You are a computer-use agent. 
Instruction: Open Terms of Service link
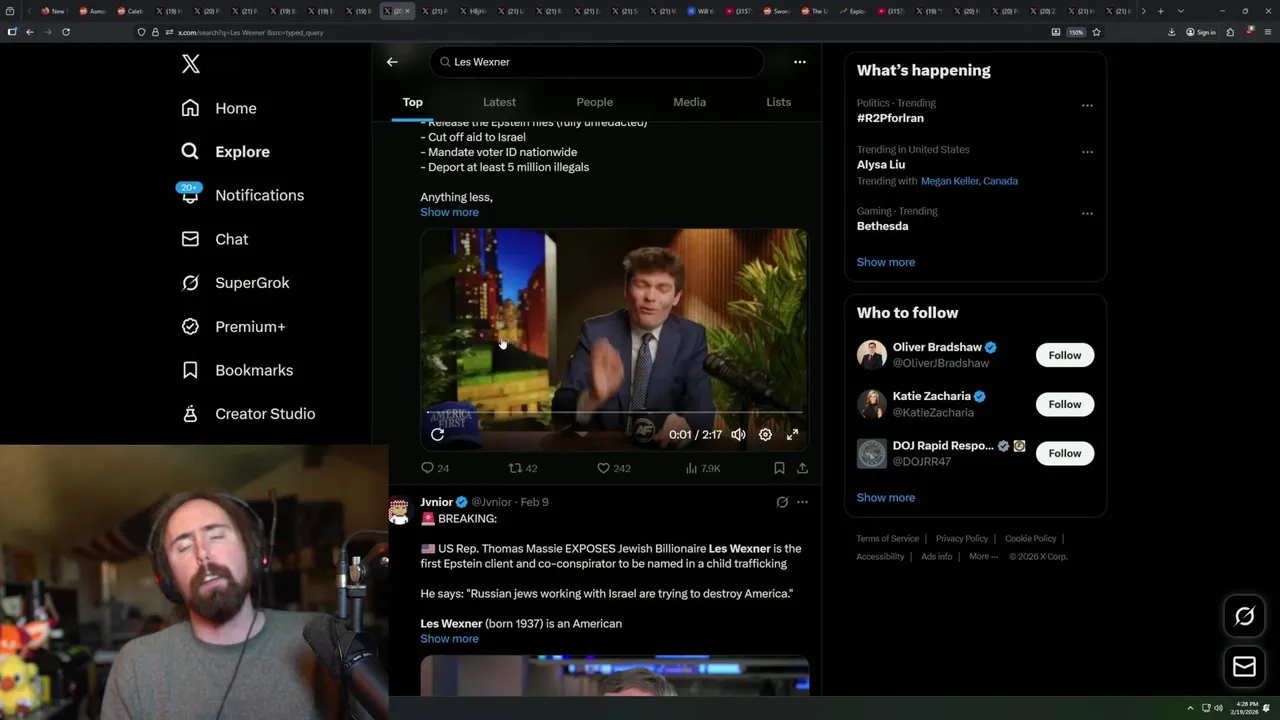(887, 539)
